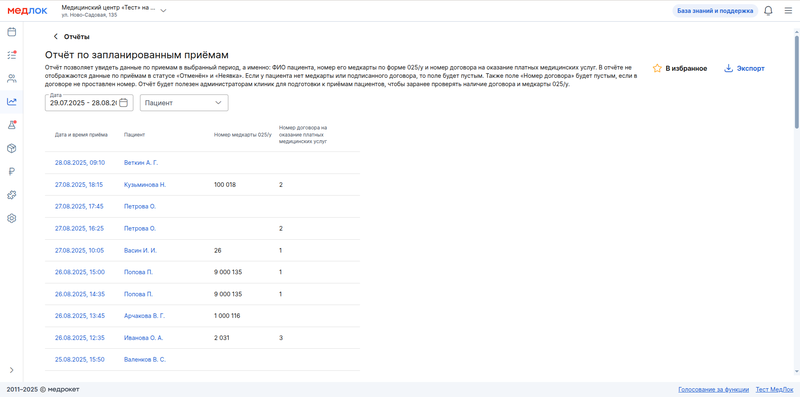Open the calendar schedule sidebar icon
This screenshot has height=397, width=800.
(x=11, y=32)
